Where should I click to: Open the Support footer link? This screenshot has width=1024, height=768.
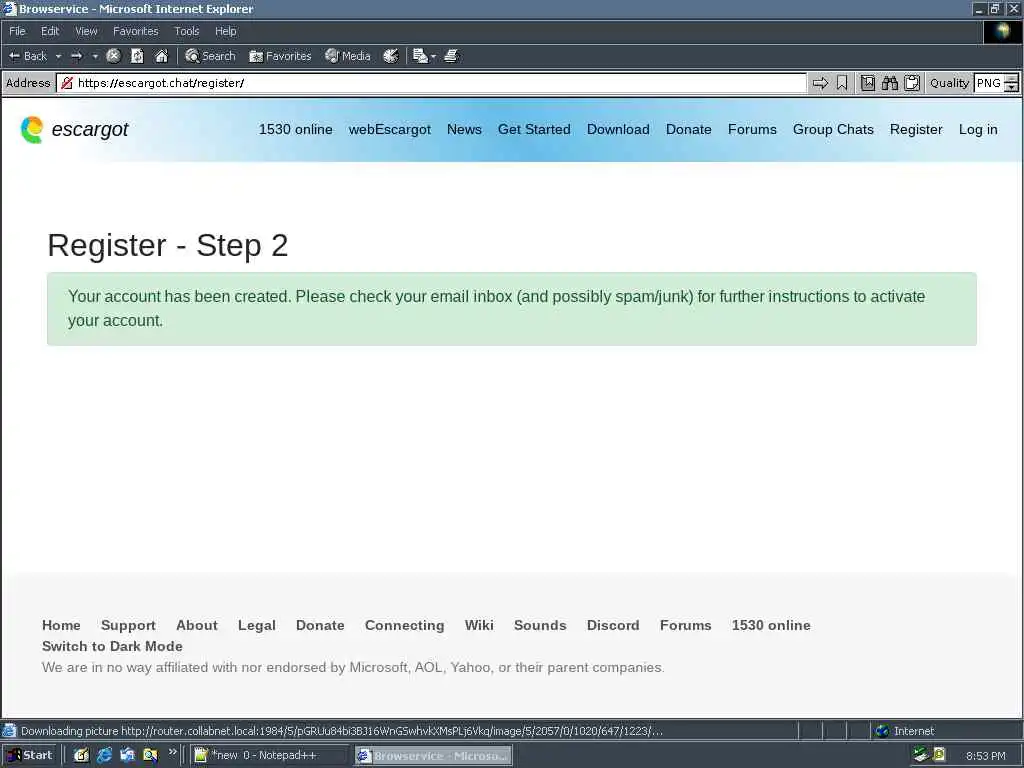click(128, 625)
